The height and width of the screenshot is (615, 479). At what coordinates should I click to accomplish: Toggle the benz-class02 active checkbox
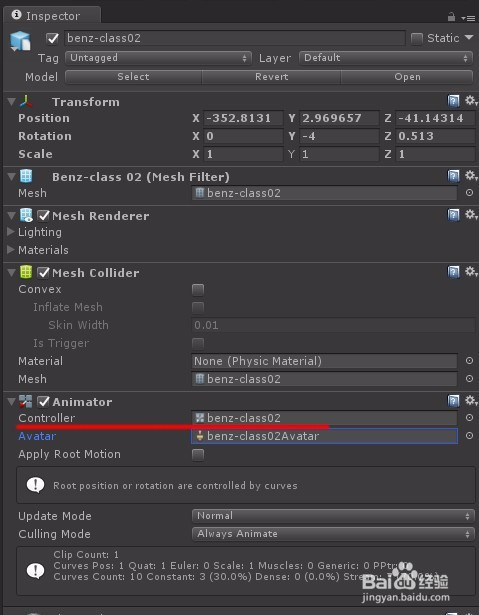52,38
